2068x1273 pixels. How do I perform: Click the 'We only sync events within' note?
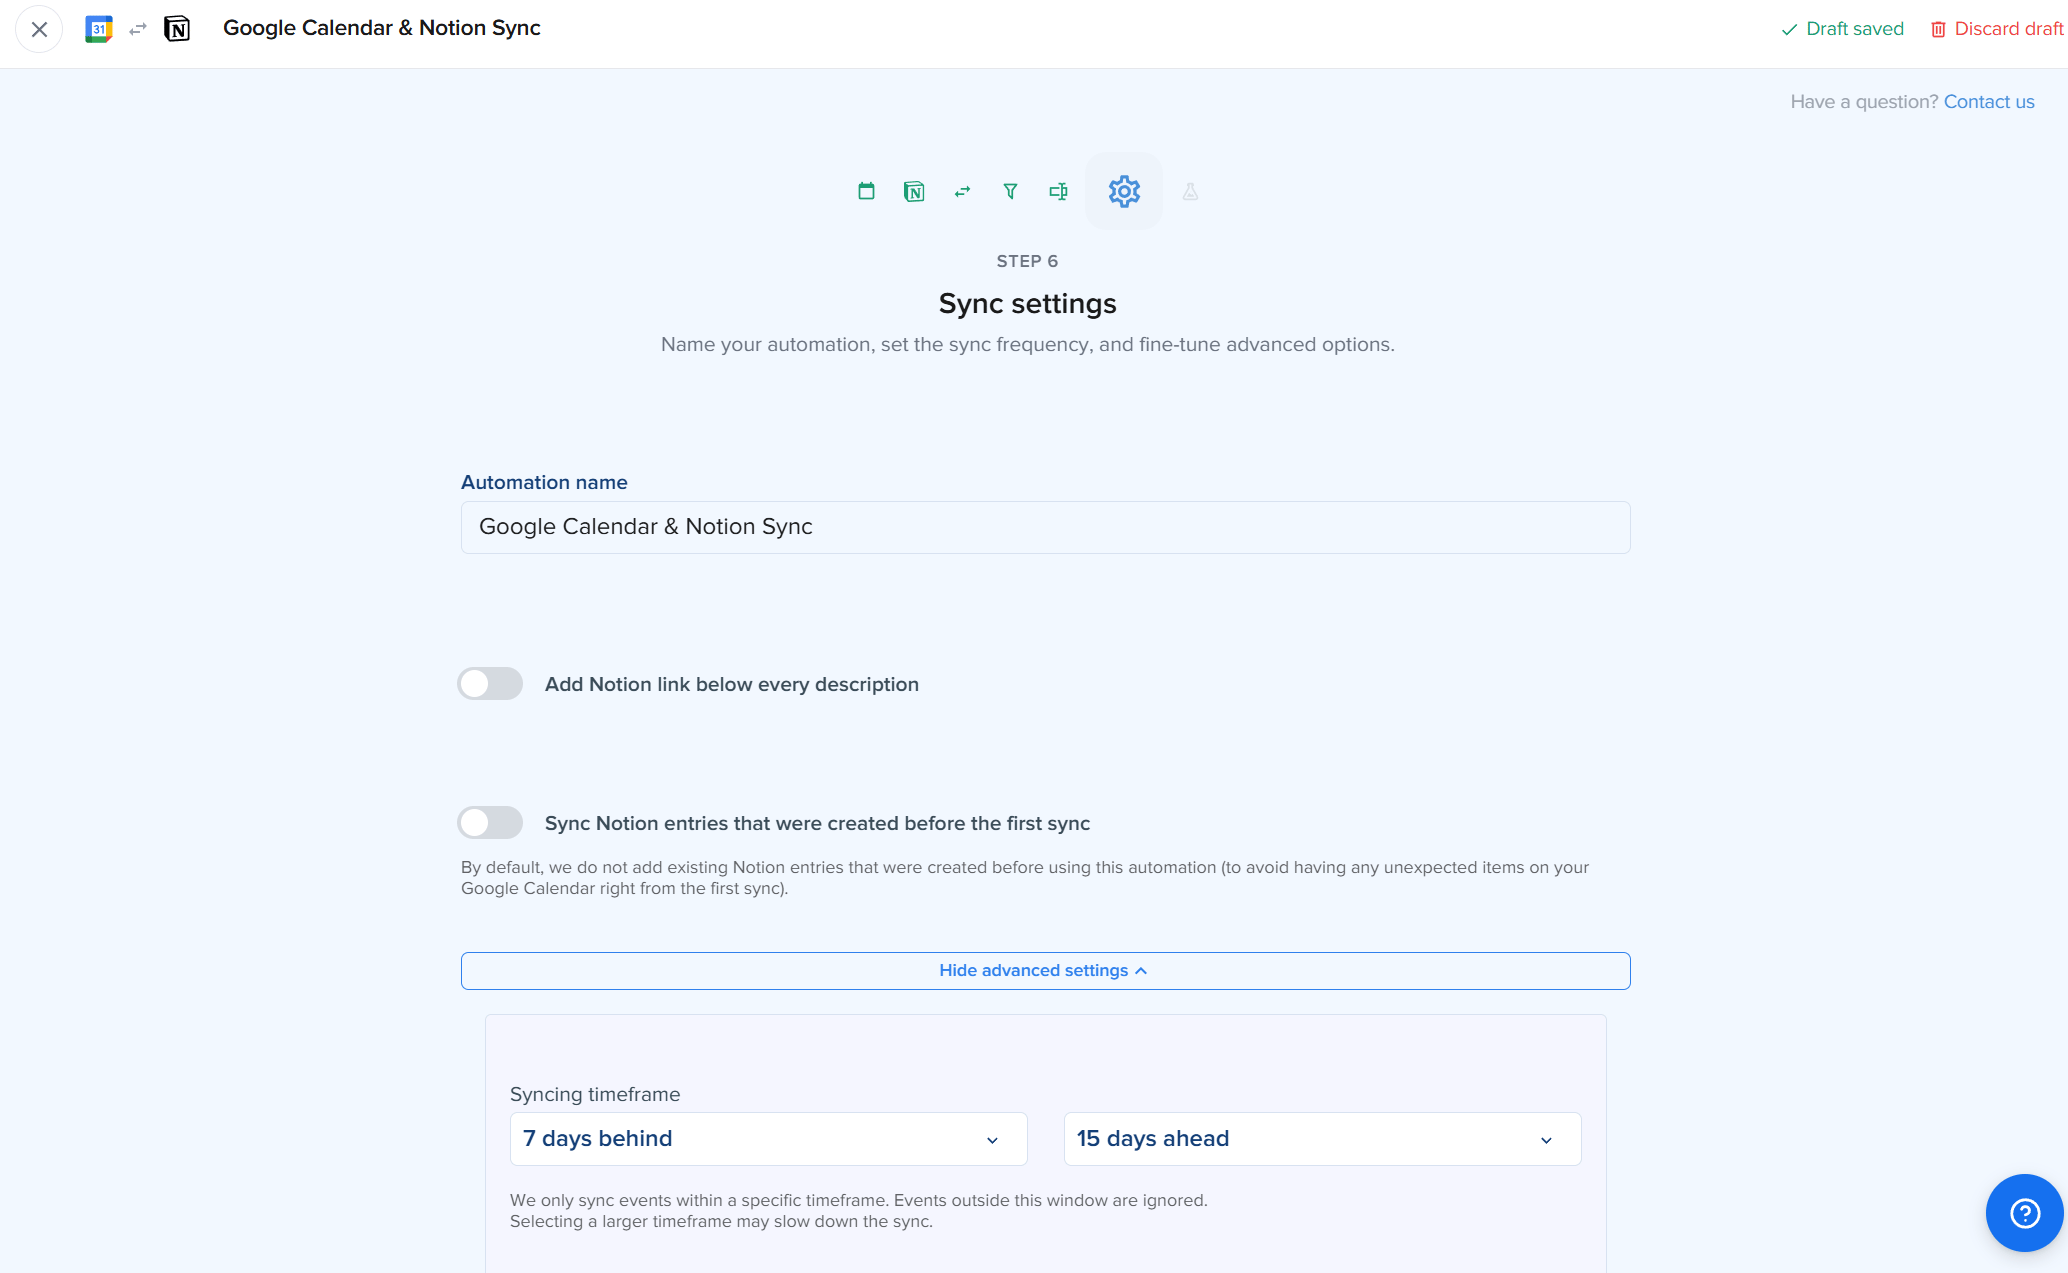[859, 1211]
